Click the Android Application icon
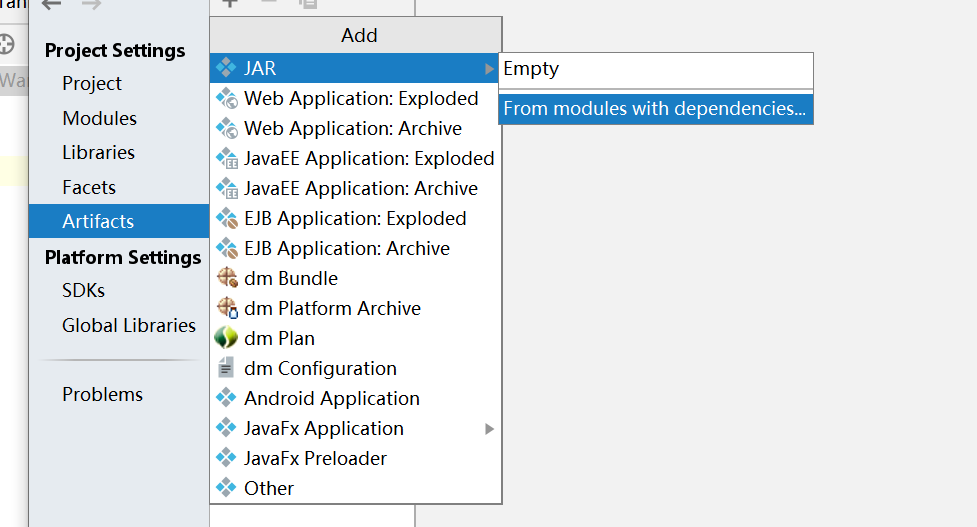 pos(226,397)
